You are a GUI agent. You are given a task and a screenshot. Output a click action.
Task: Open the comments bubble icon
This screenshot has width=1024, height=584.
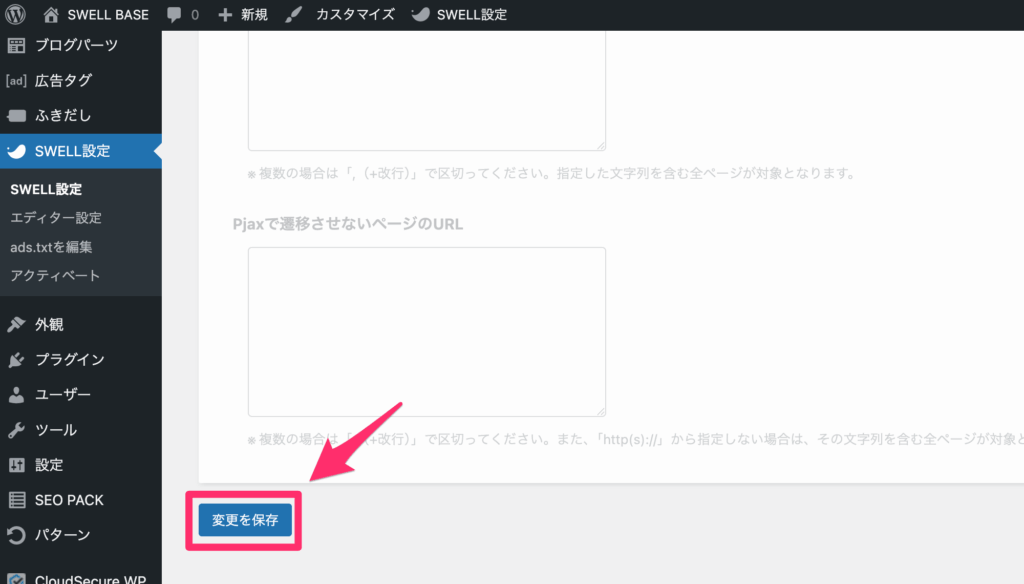point(175,15)
